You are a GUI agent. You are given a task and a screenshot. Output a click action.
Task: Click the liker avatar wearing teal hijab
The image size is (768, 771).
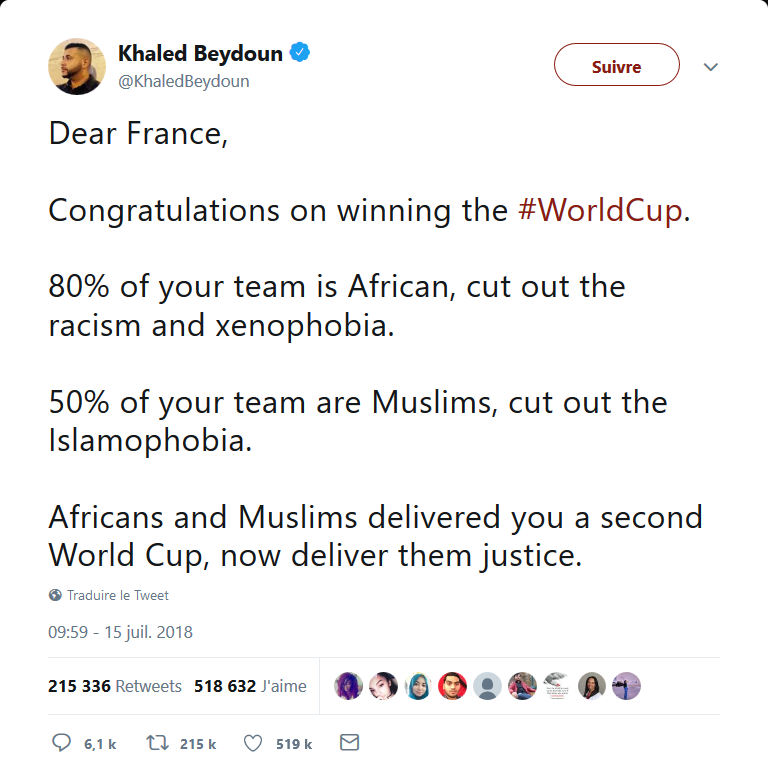[x=418, y=686]
